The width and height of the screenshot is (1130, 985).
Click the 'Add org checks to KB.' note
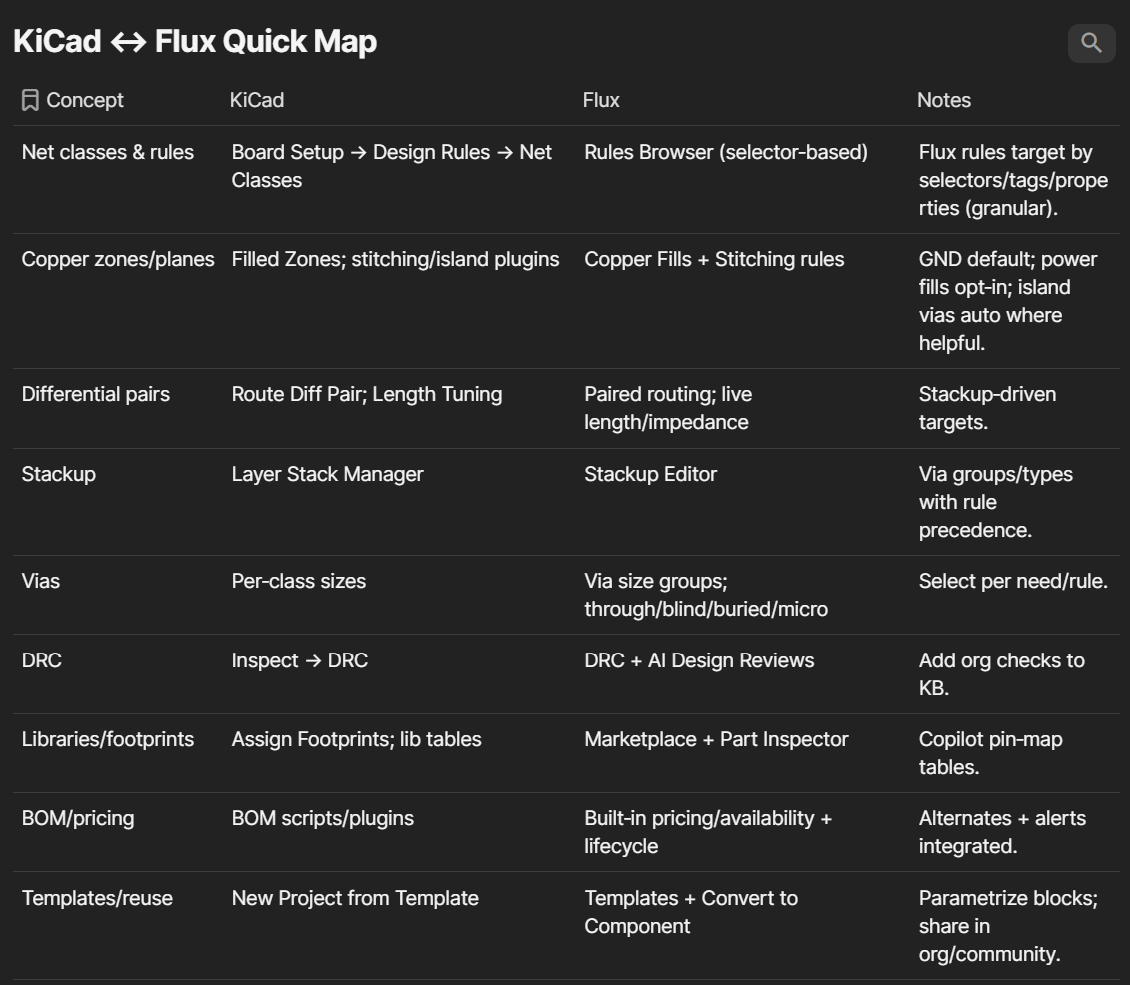(1001, 674)
